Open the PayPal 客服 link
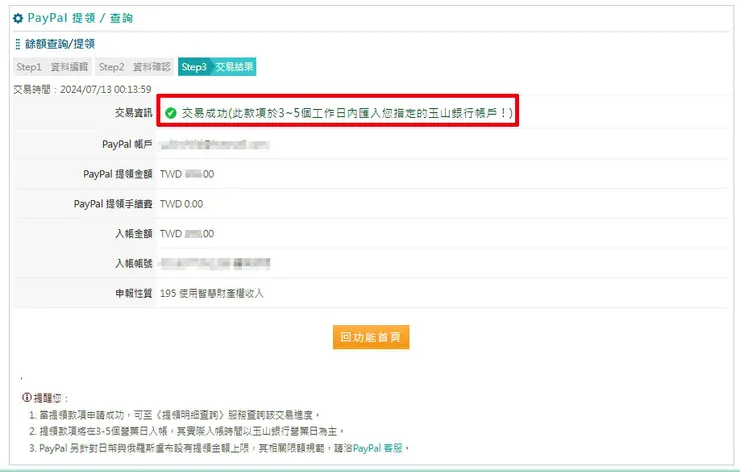 (378, 448)
